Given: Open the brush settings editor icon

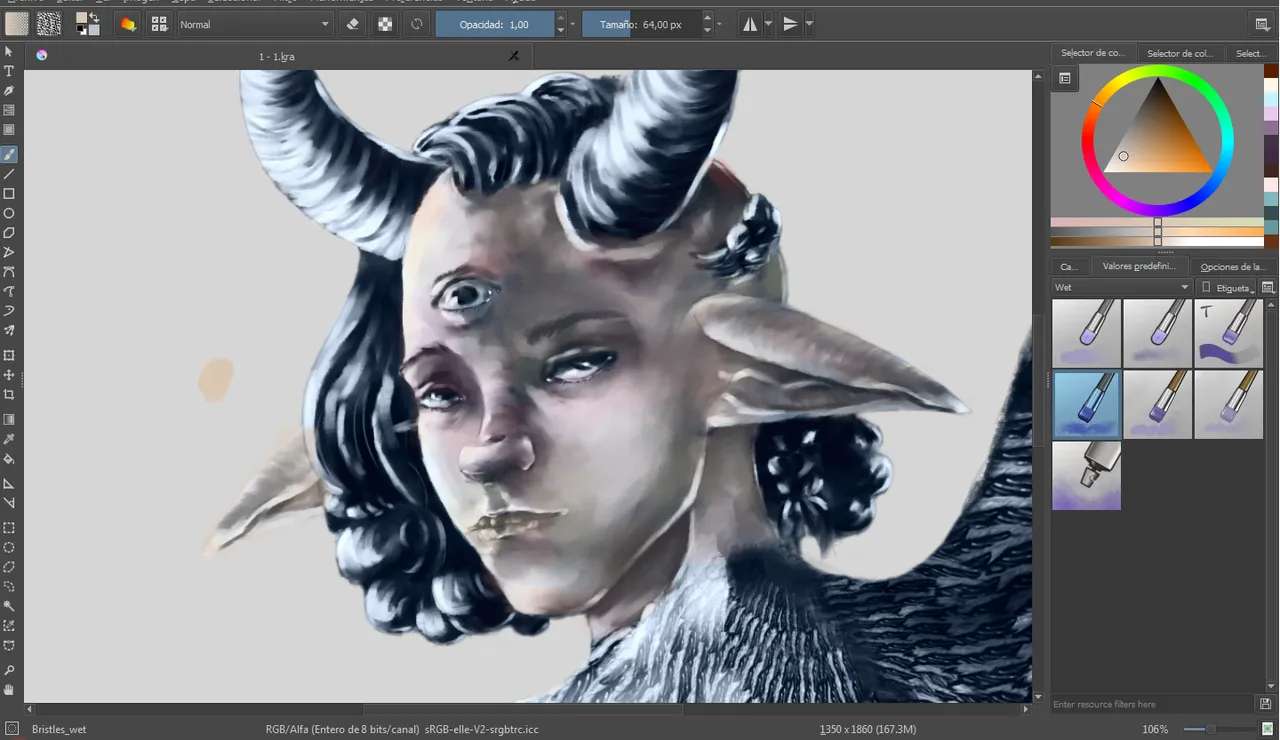Looking at the screenshot, I should (127, 24).
